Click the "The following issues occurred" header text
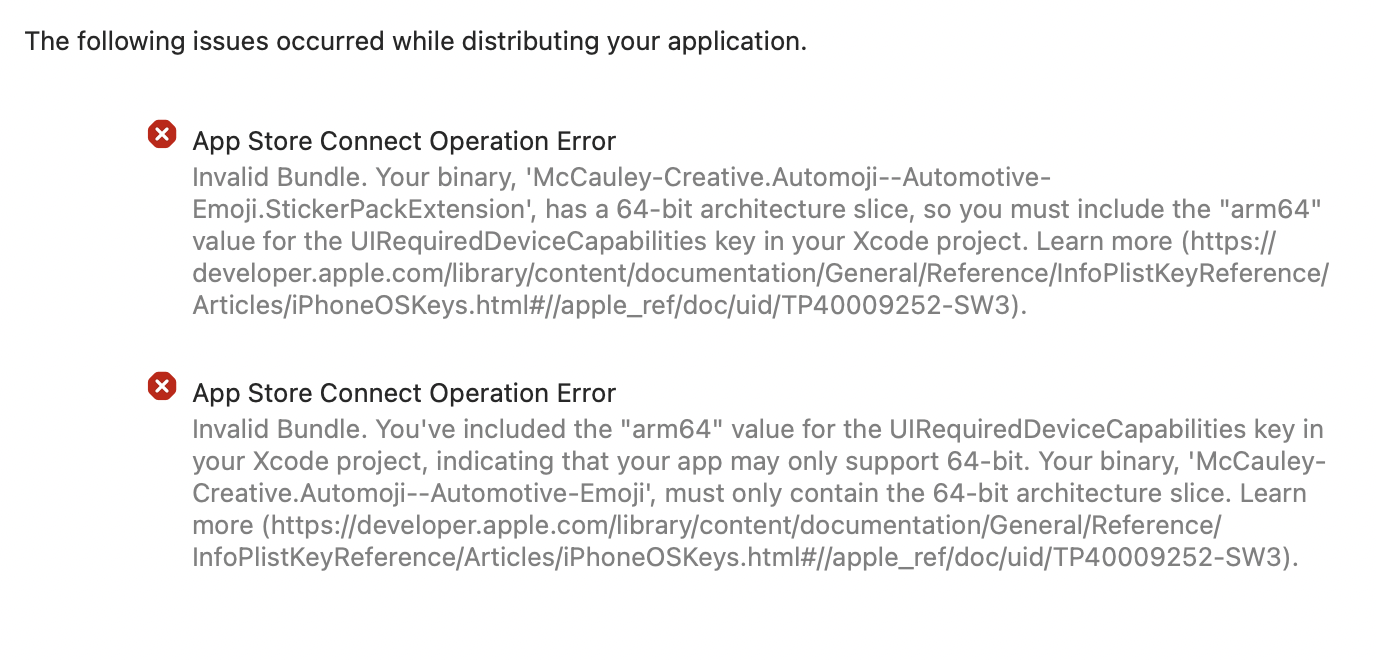The image size is (1376, 660). point(415,42)
